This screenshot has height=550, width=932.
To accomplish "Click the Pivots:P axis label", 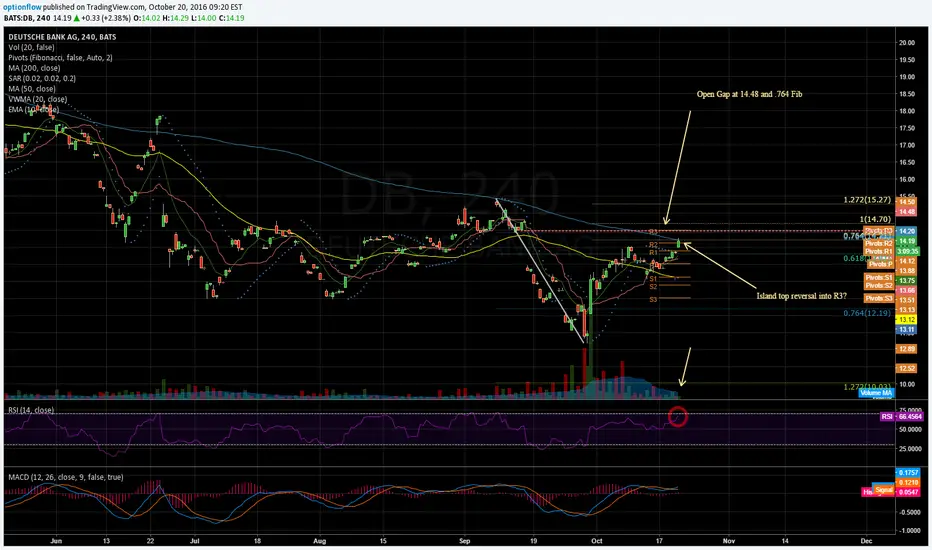I will [x=880, y=263].
